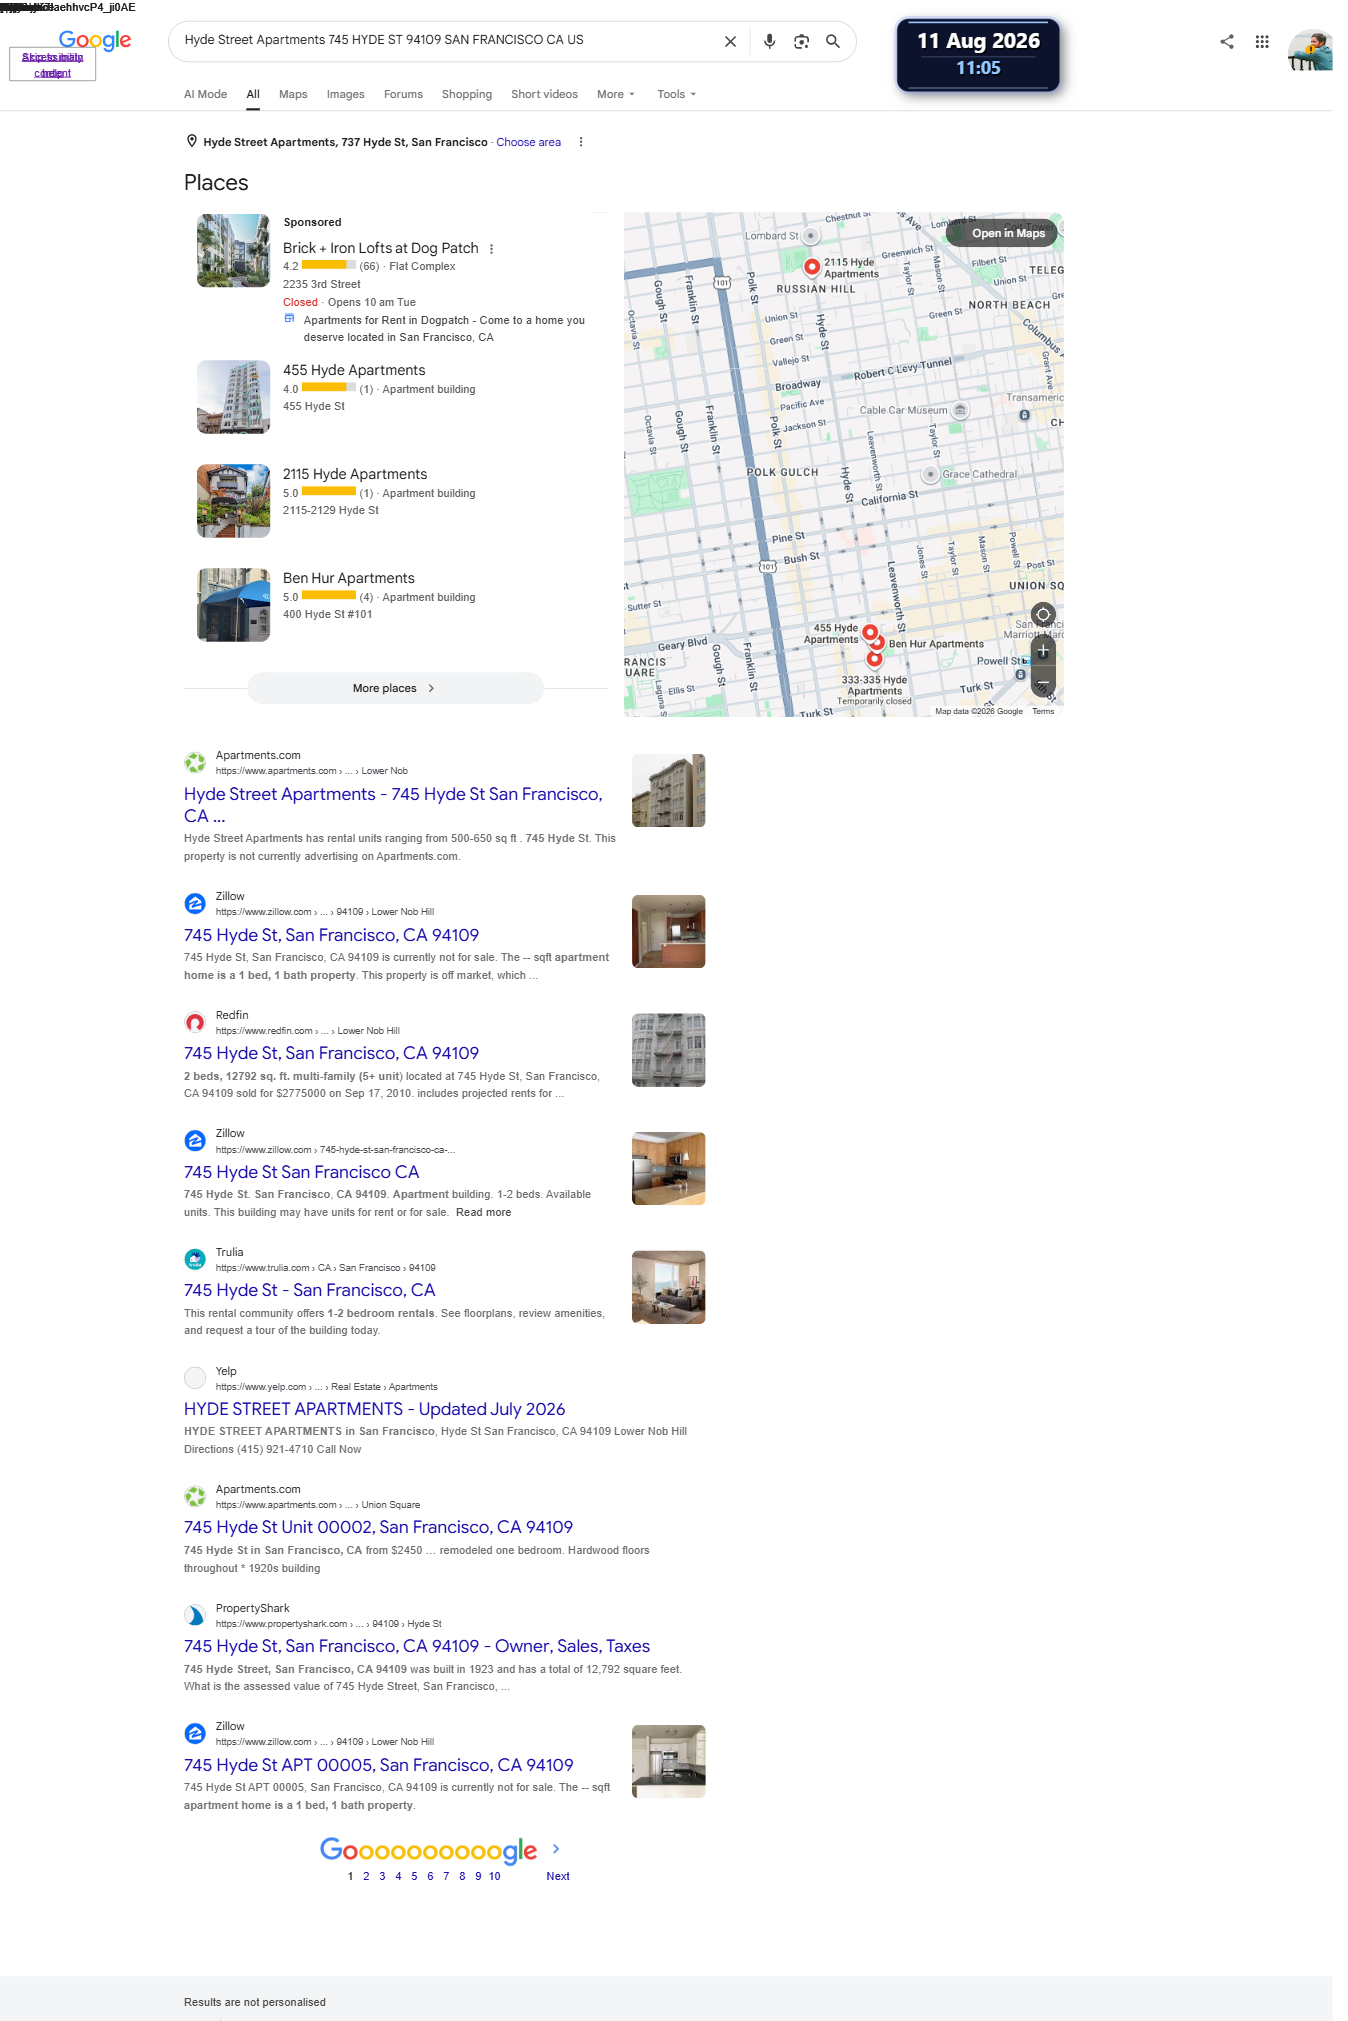Go to Google home via logo

(95, 40)
